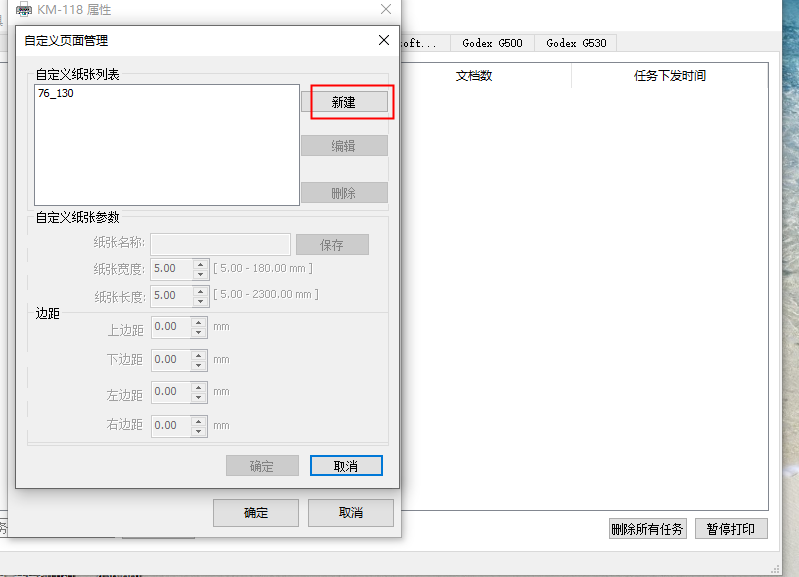This screenshot has width=799, height=577.
Task: Click the 新建 button to create paper
Action: [x=344, y=102]
